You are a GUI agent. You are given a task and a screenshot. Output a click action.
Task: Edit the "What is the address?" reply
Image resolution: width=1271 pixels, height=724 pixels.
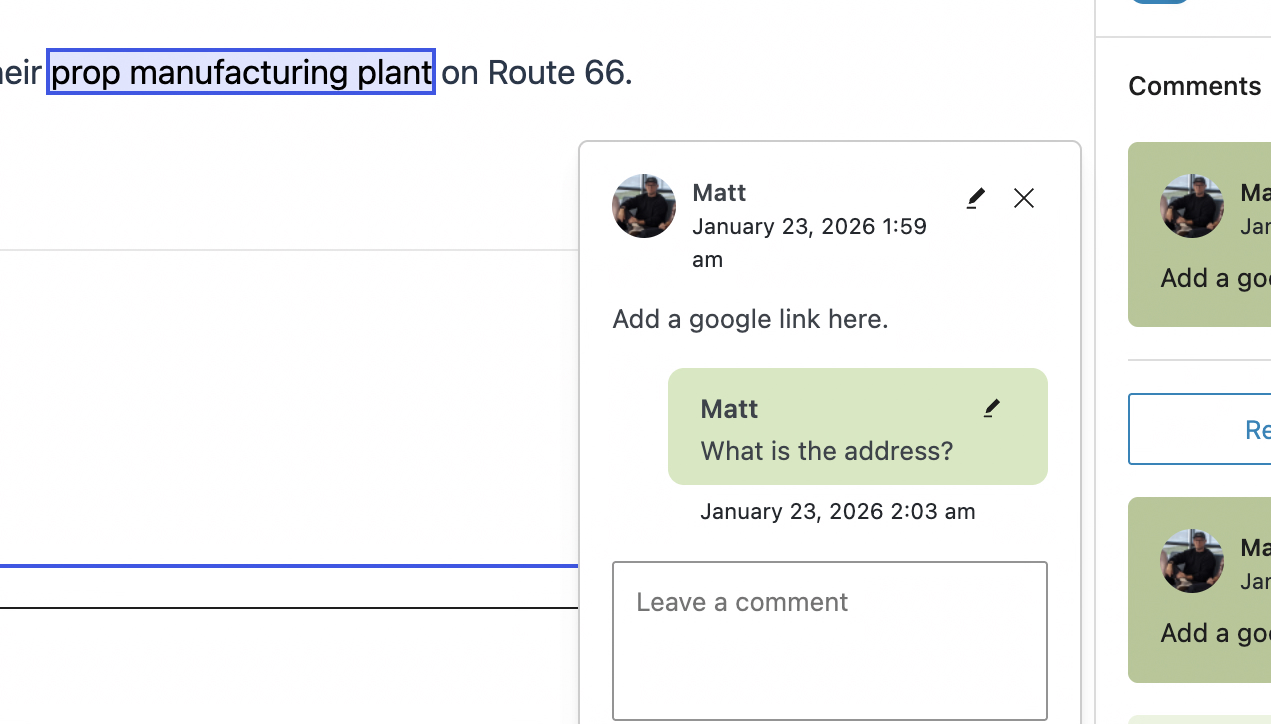(x=991, y=408)
